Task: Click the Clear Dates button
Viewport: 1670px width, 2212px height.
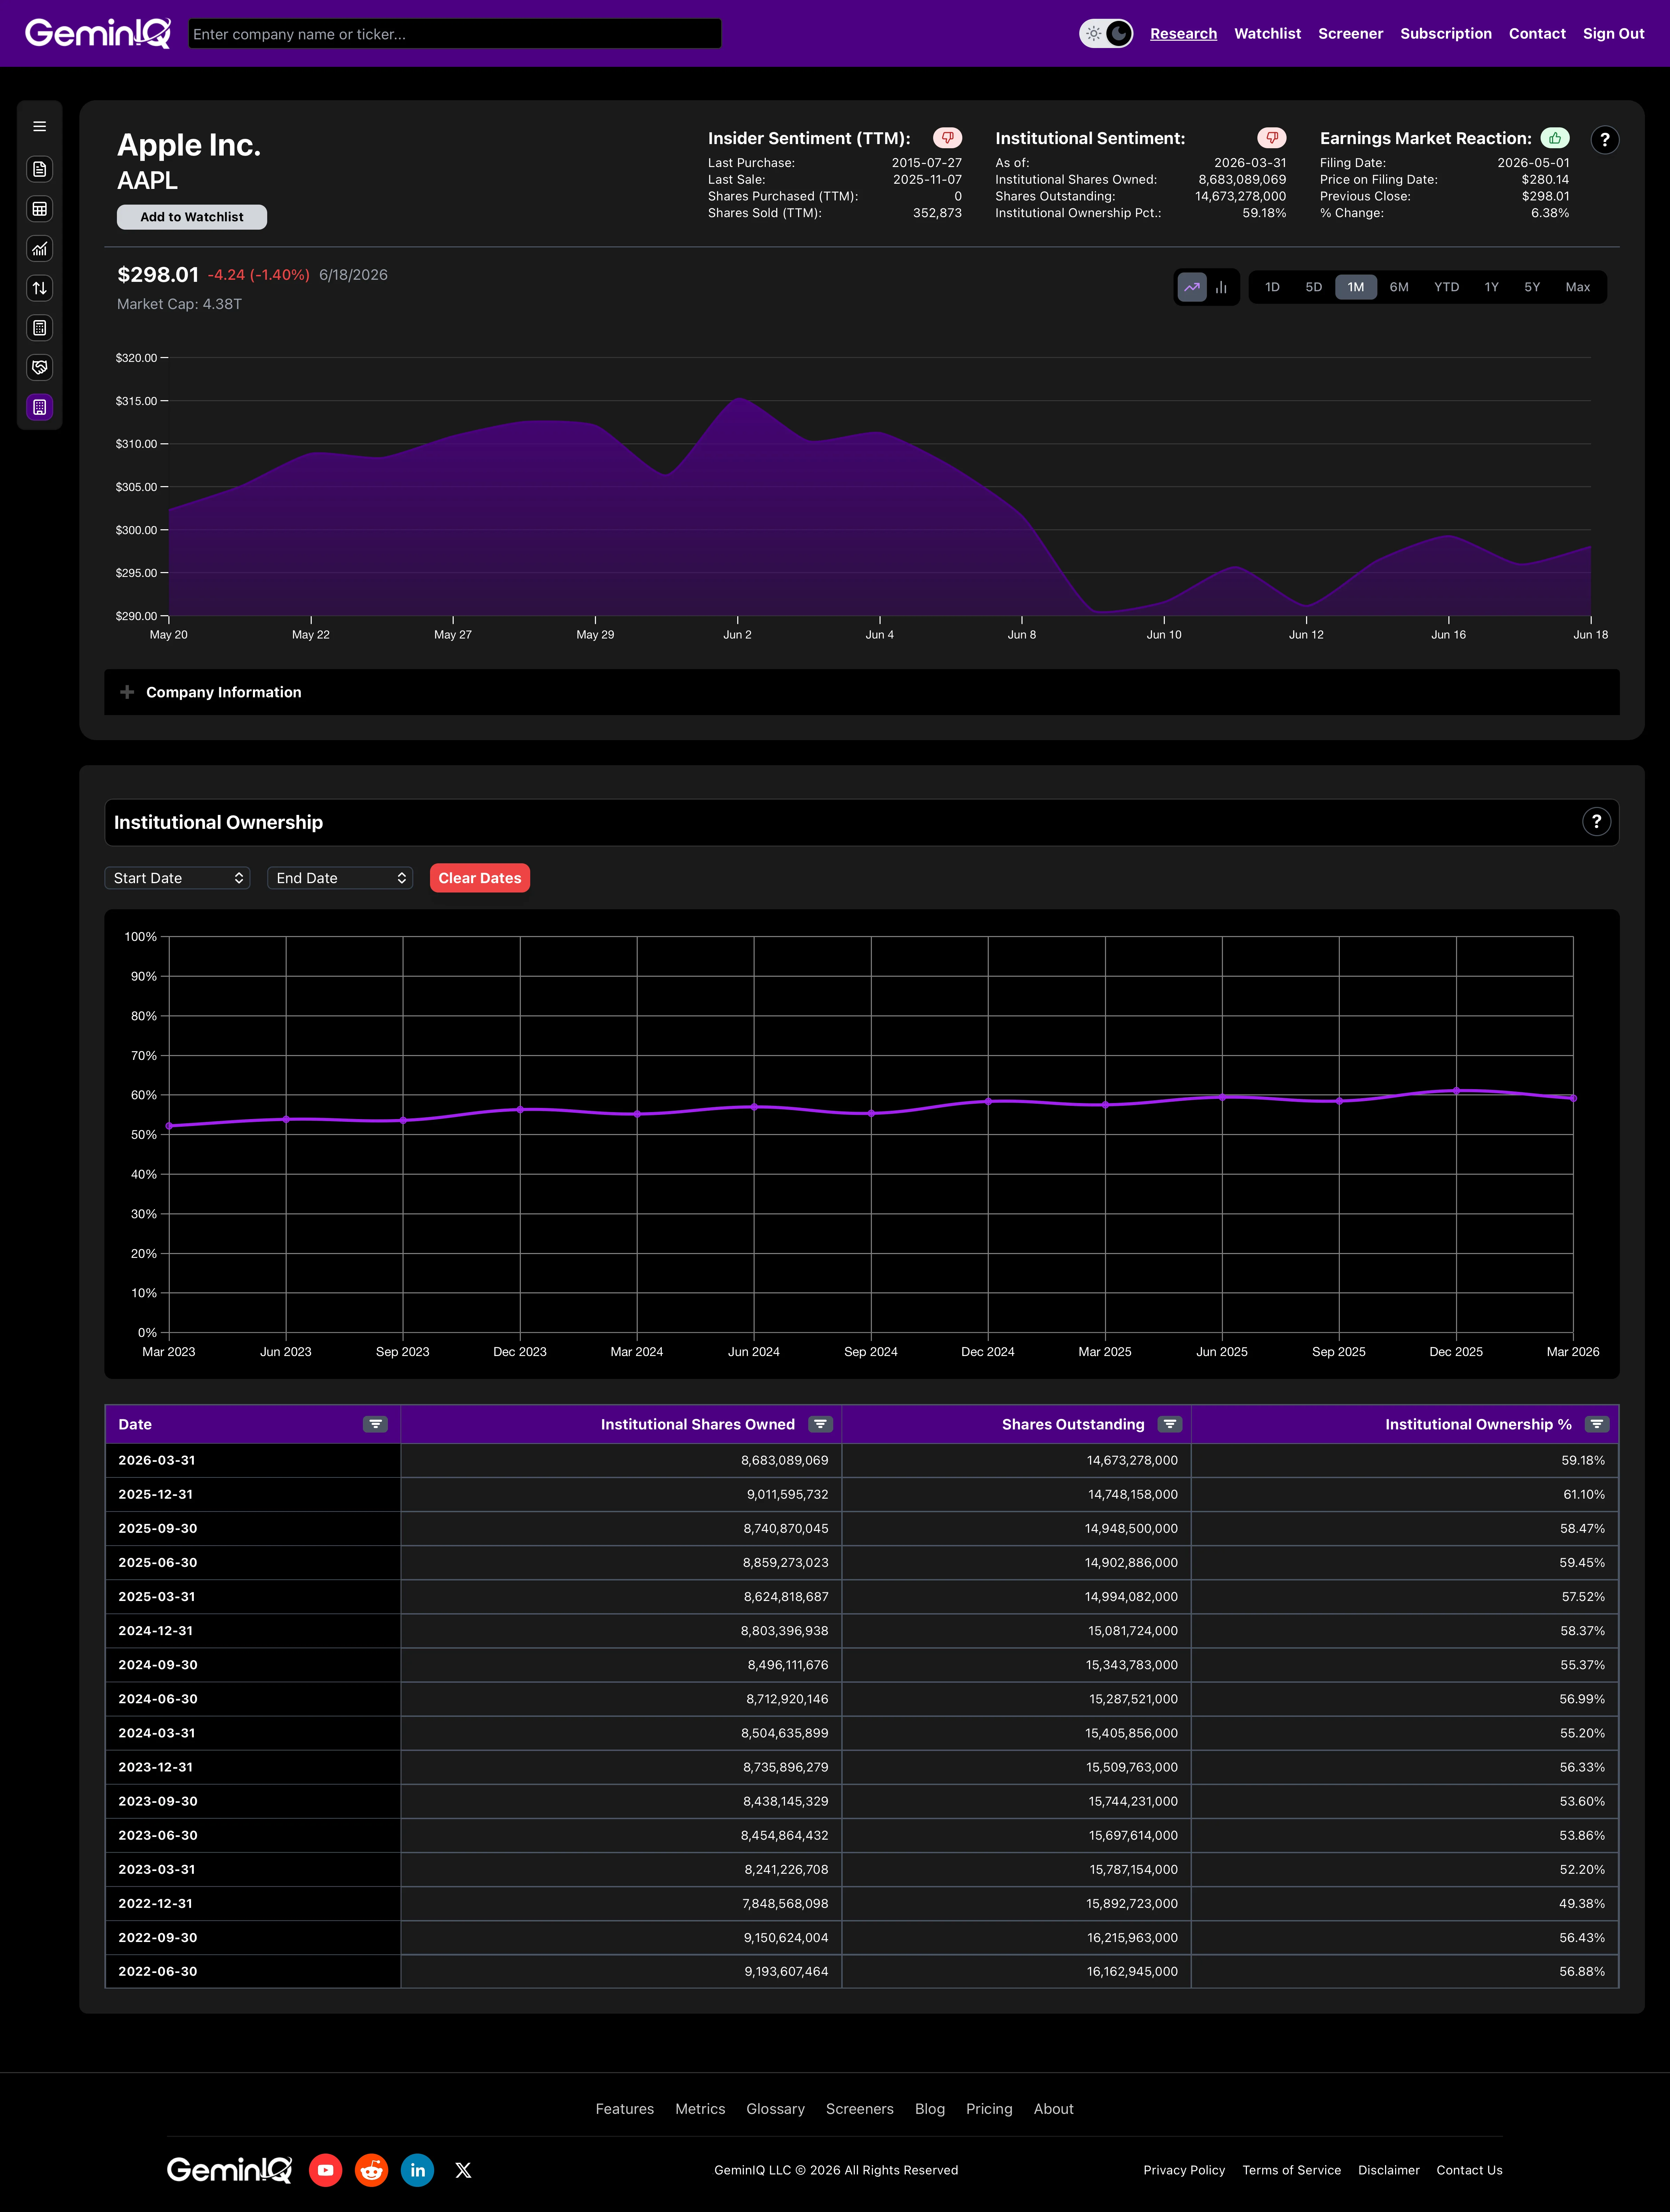Action: click(480, 878)
